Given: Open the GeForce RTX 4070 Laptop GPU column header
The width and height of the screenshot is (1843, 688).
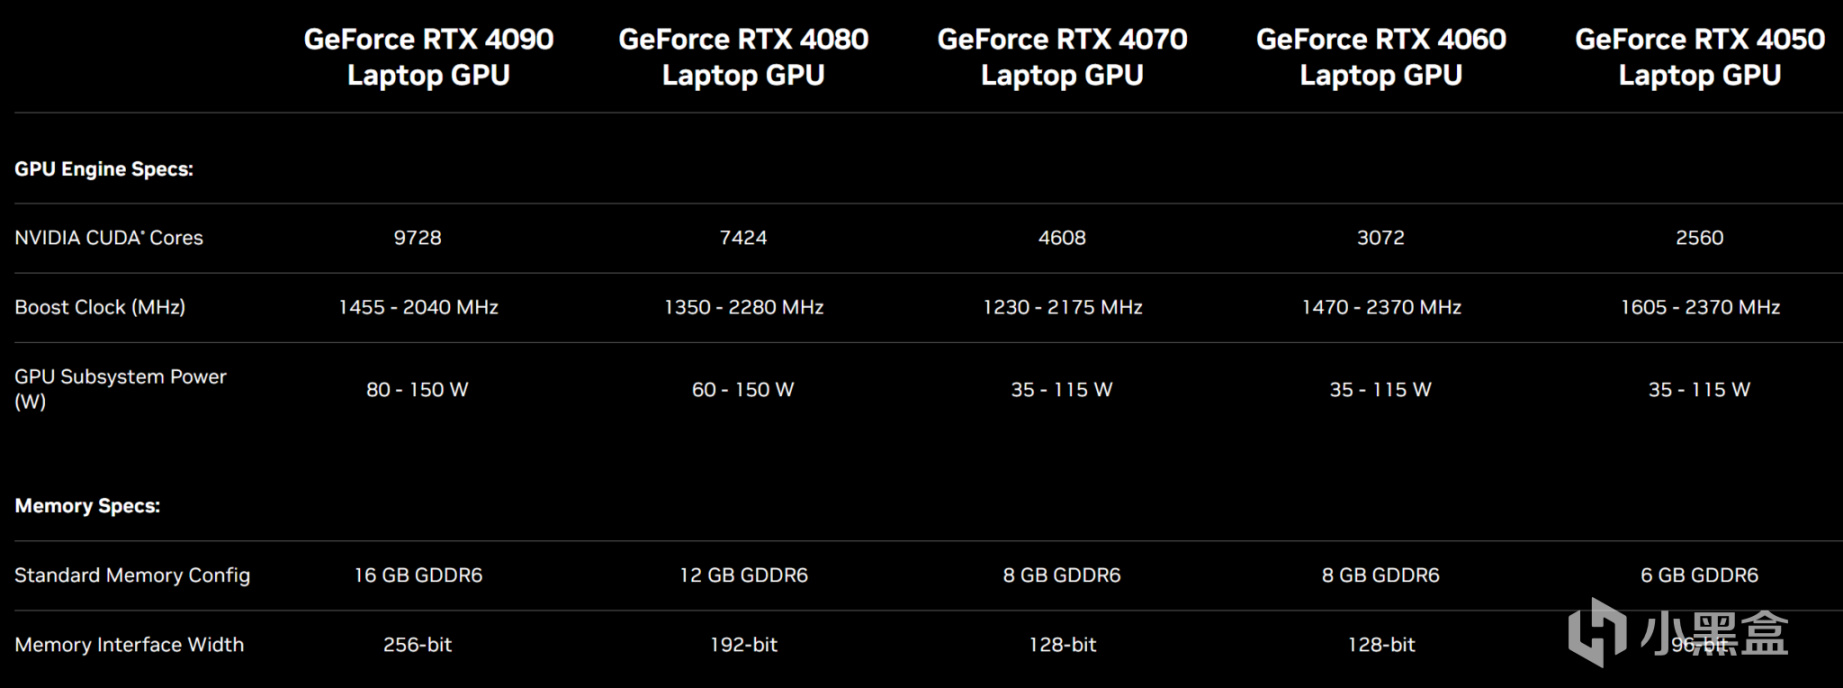Looking at the screenshot, I should pyautogui.click(x=1062, y=57).
